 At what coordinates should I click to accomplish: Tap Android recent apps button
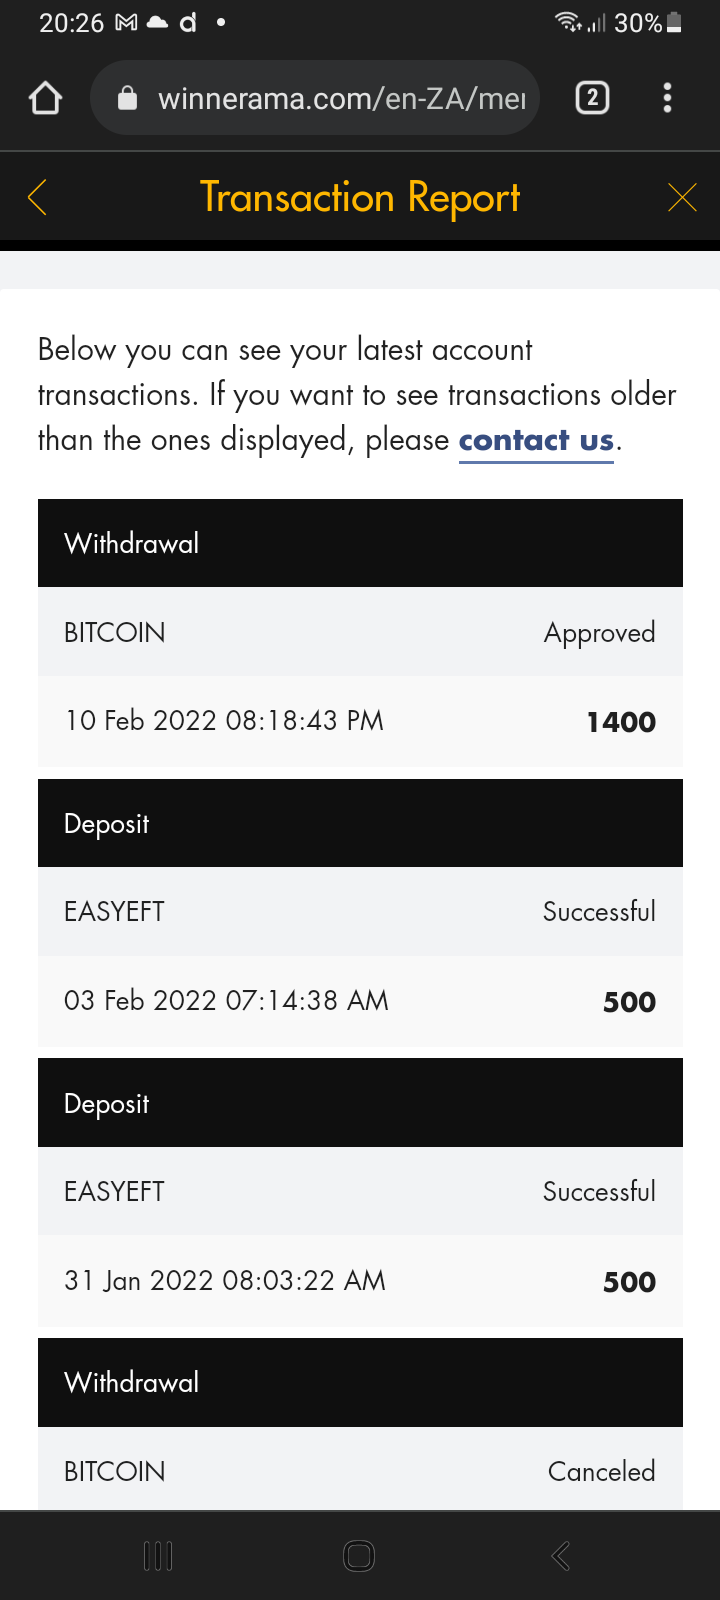[x=158, y=1556]
